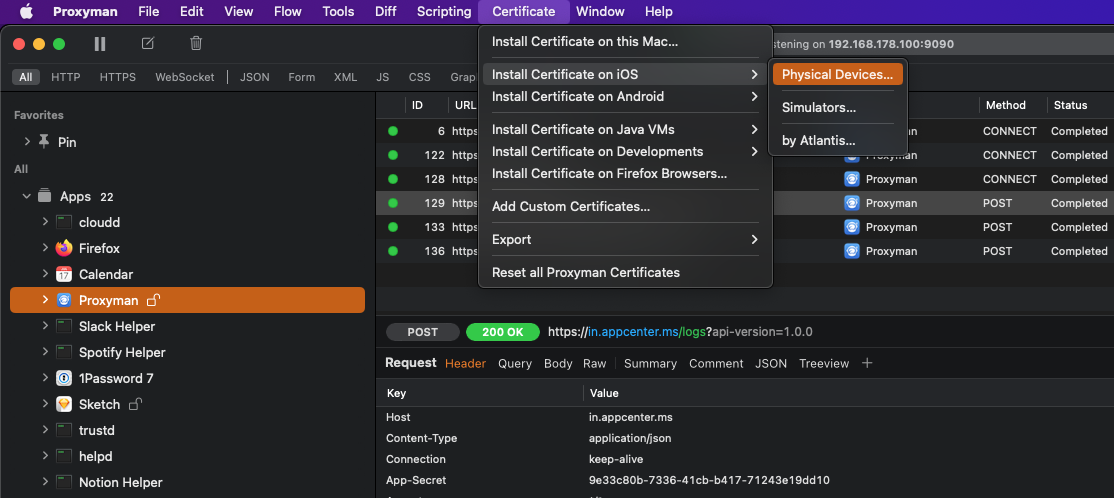1114x498 pixels.
Task: Click the pause recording icon in toolbar
Action: pos(99,44)
